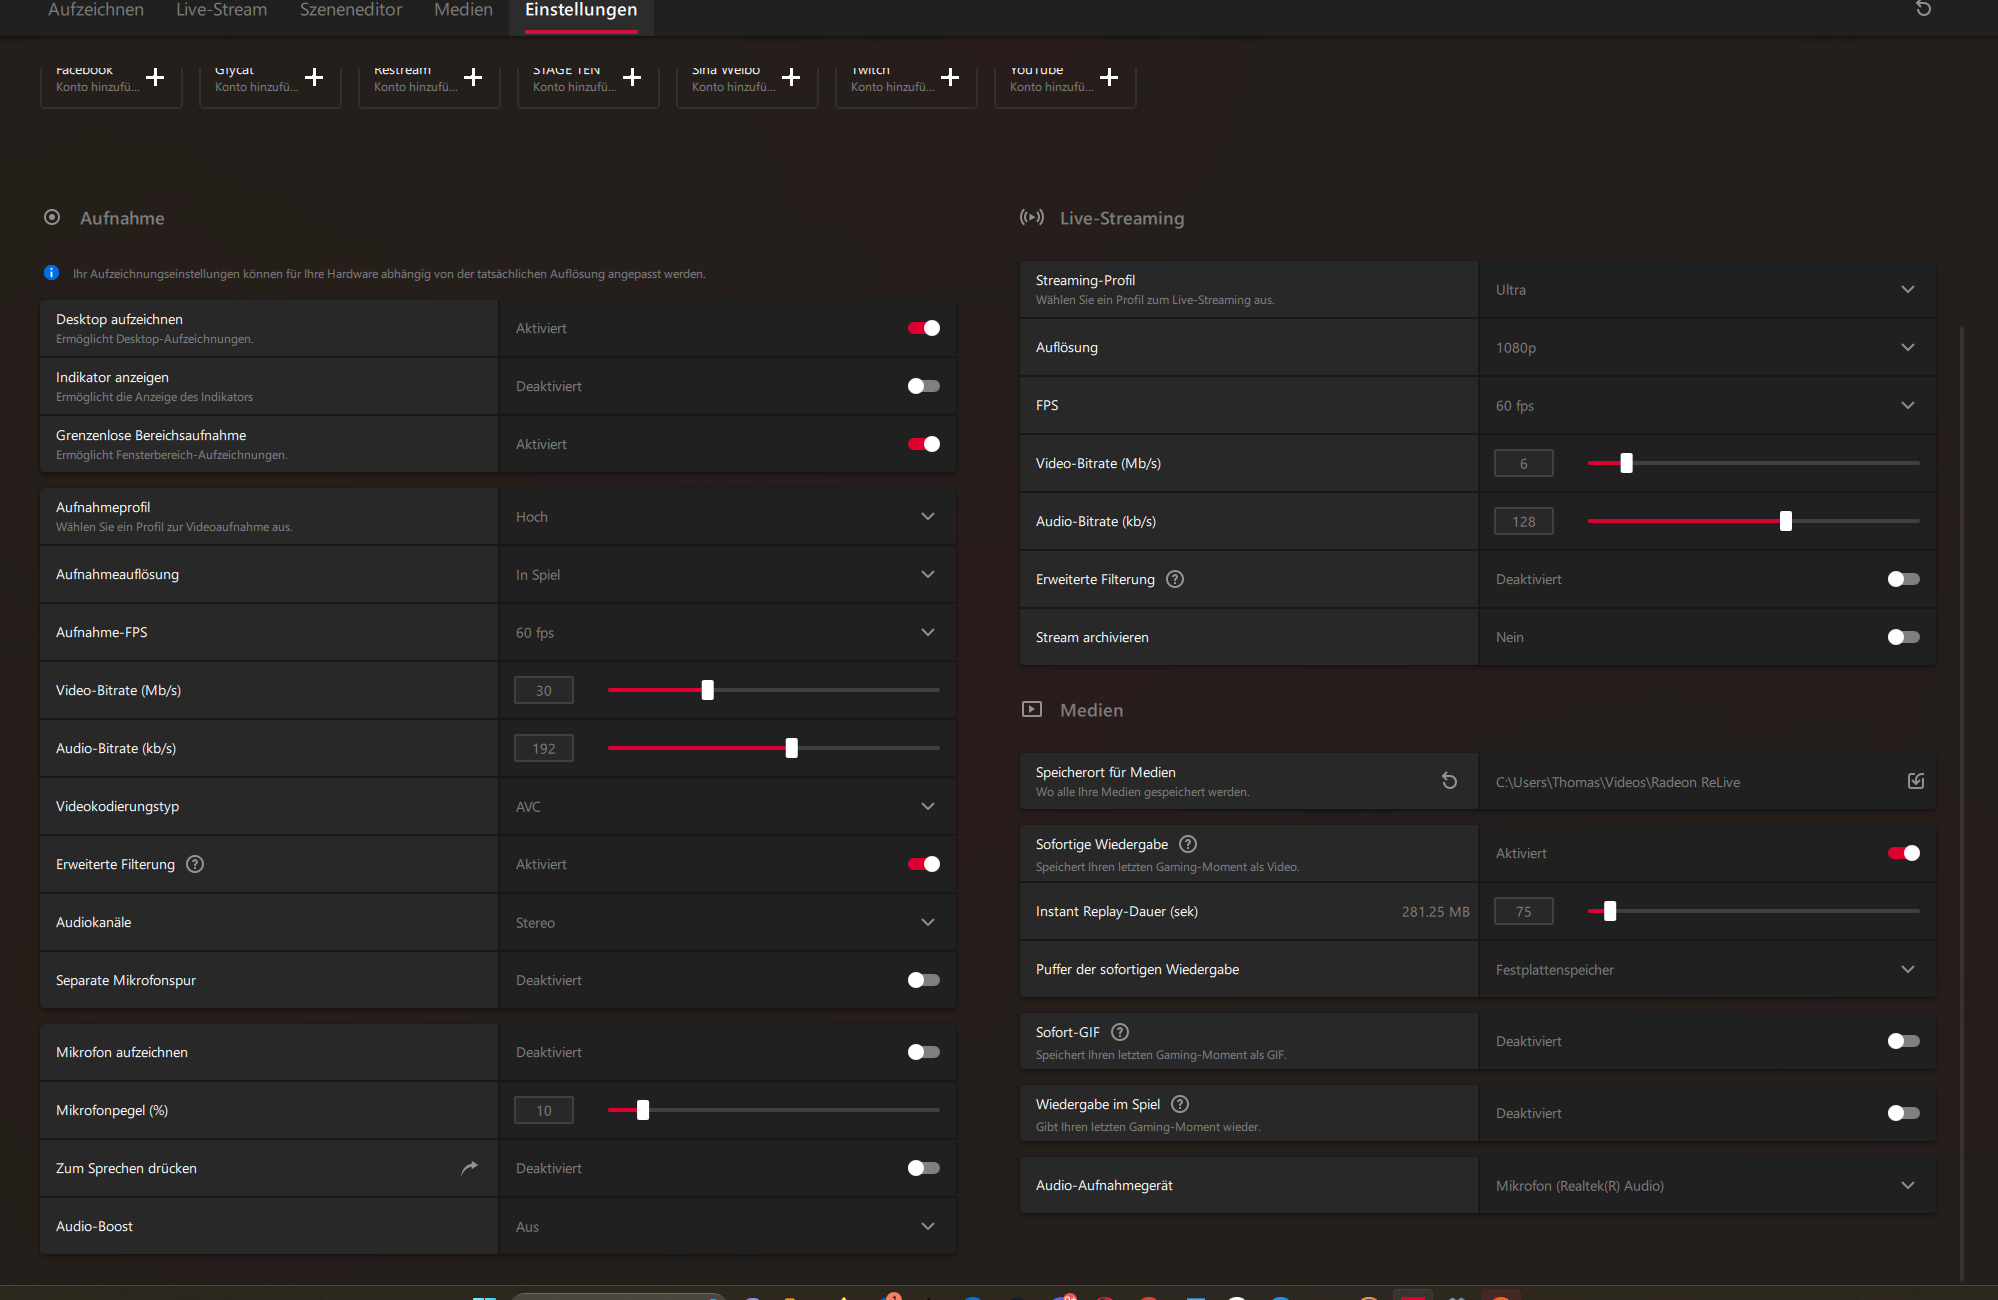Click the plus icon to add Twitch account
The width and height of the screenshot is (1998, 1300).
click(x=950, y=78)
